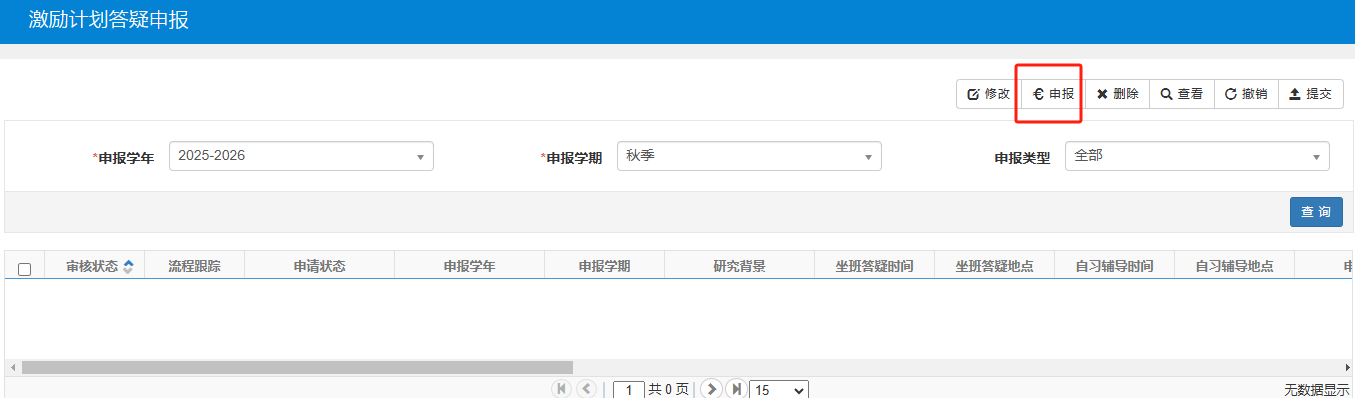Open the 申报学年 2025-2026 dropdown
Screen dimensions: 1355x398
[x=301, y=156]
